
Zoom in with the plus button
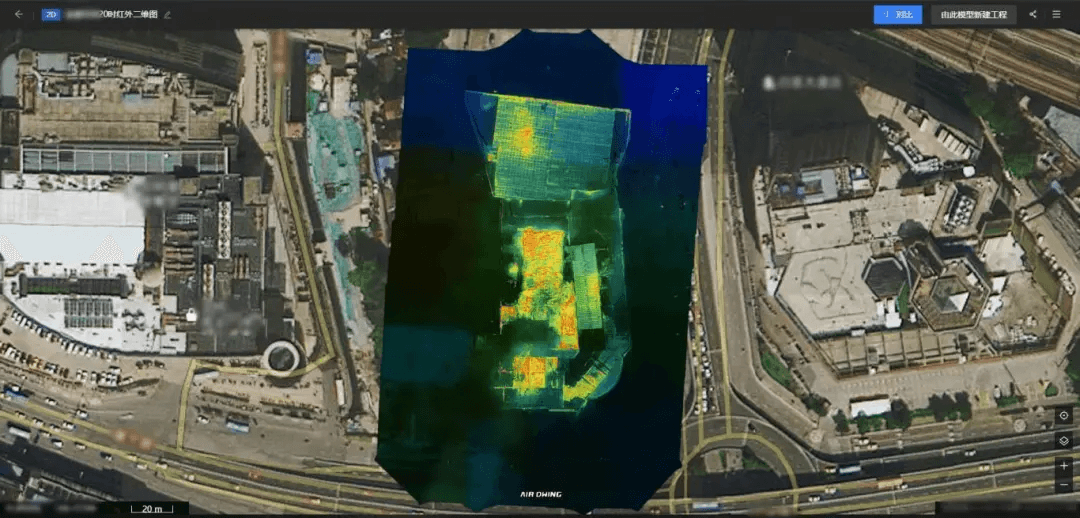[x=1063, y=466]
